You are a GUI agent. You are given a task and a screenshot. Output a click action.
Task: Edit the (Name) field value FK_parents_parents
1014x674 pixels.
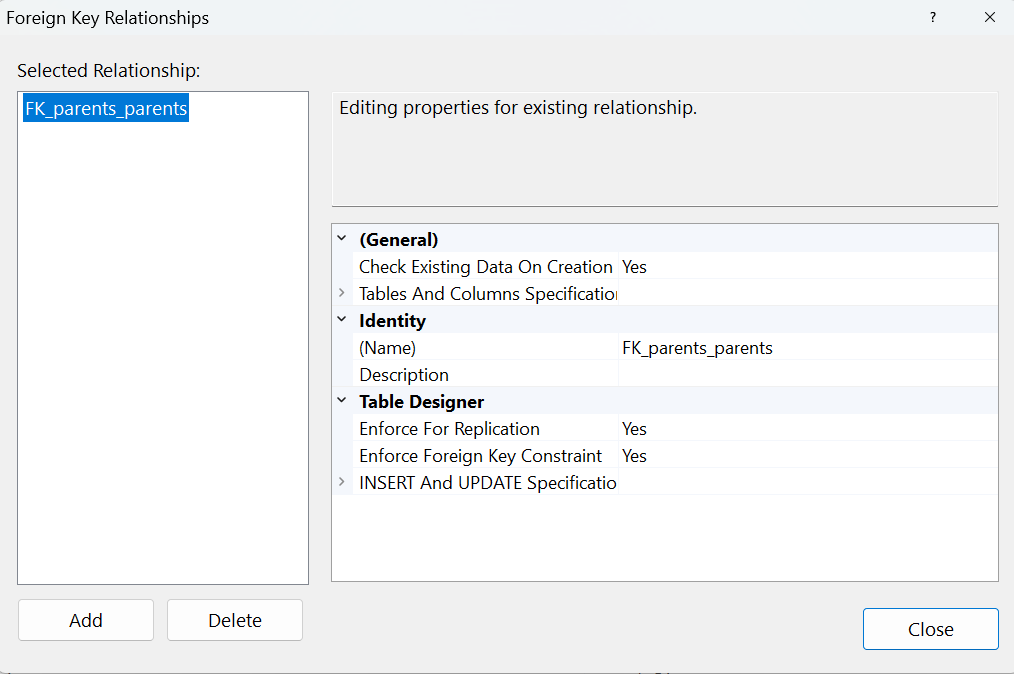pos(697,348)
